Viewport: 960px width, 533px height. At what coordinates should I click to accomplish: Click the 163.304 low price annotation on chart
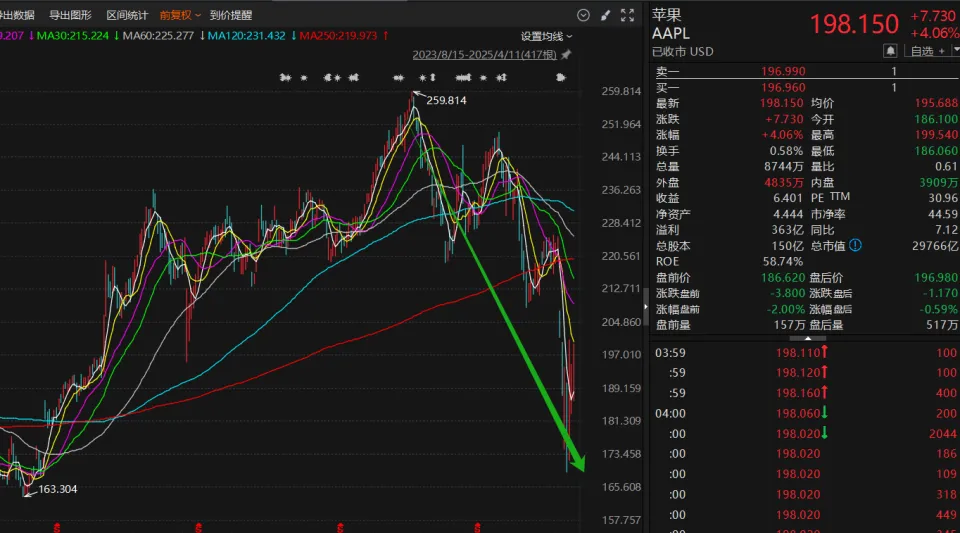(x=58, y=489)
